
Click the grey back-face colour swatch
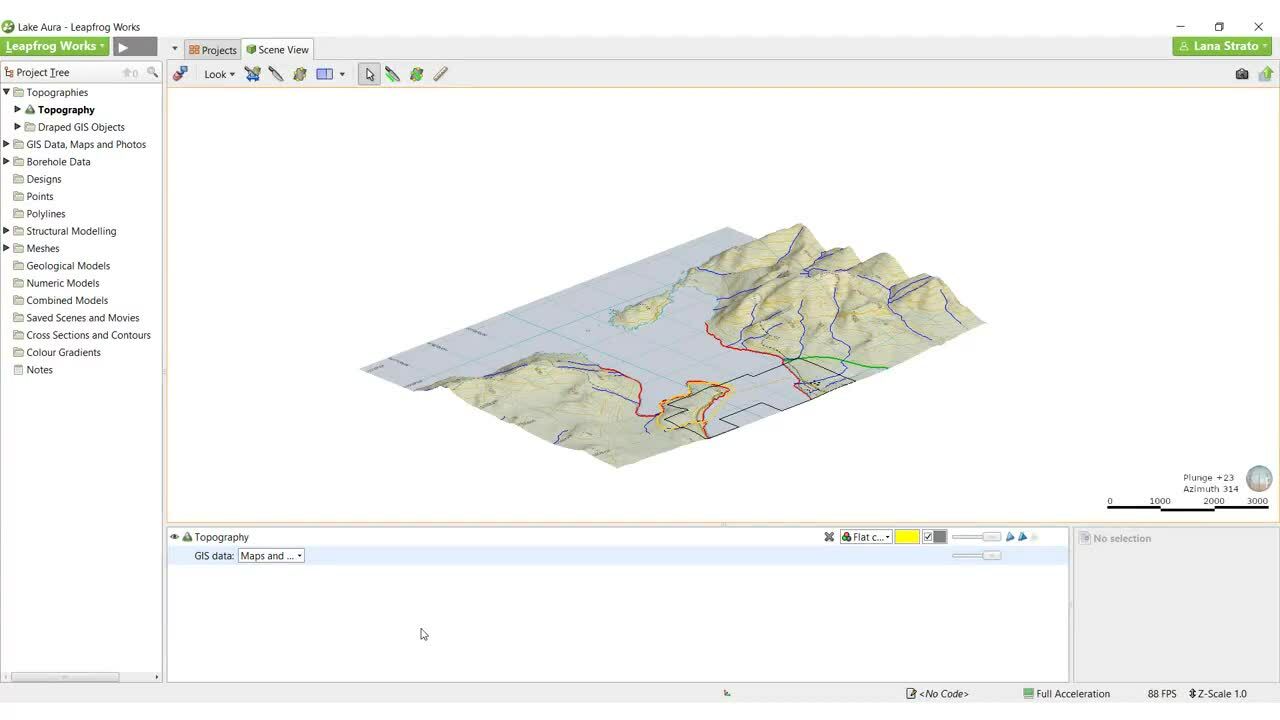[940, 537]
